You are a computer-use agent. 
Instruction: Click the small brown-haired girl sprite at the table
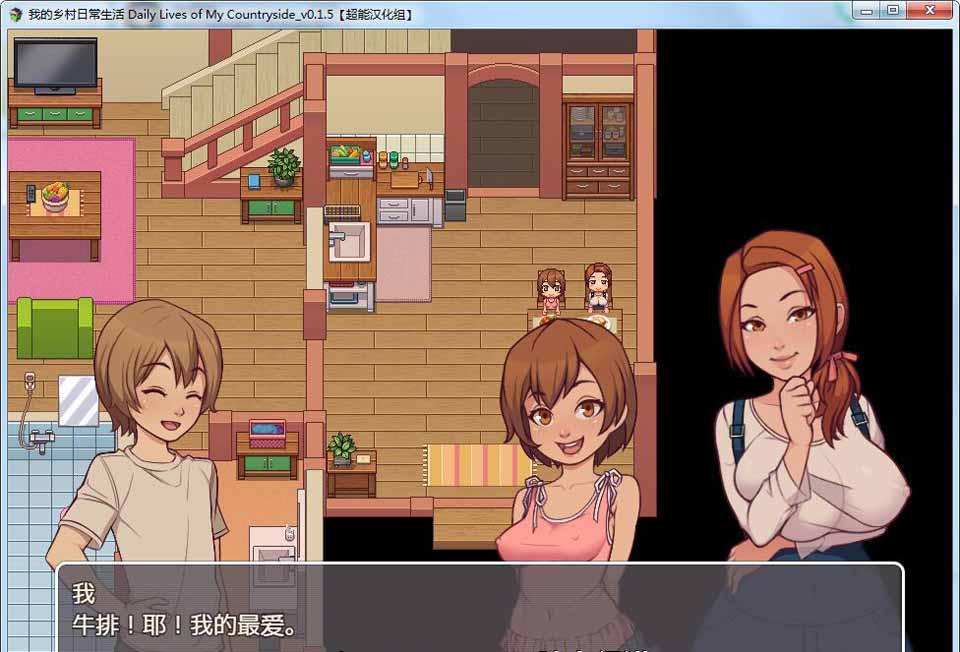click(x=549, y=291)
